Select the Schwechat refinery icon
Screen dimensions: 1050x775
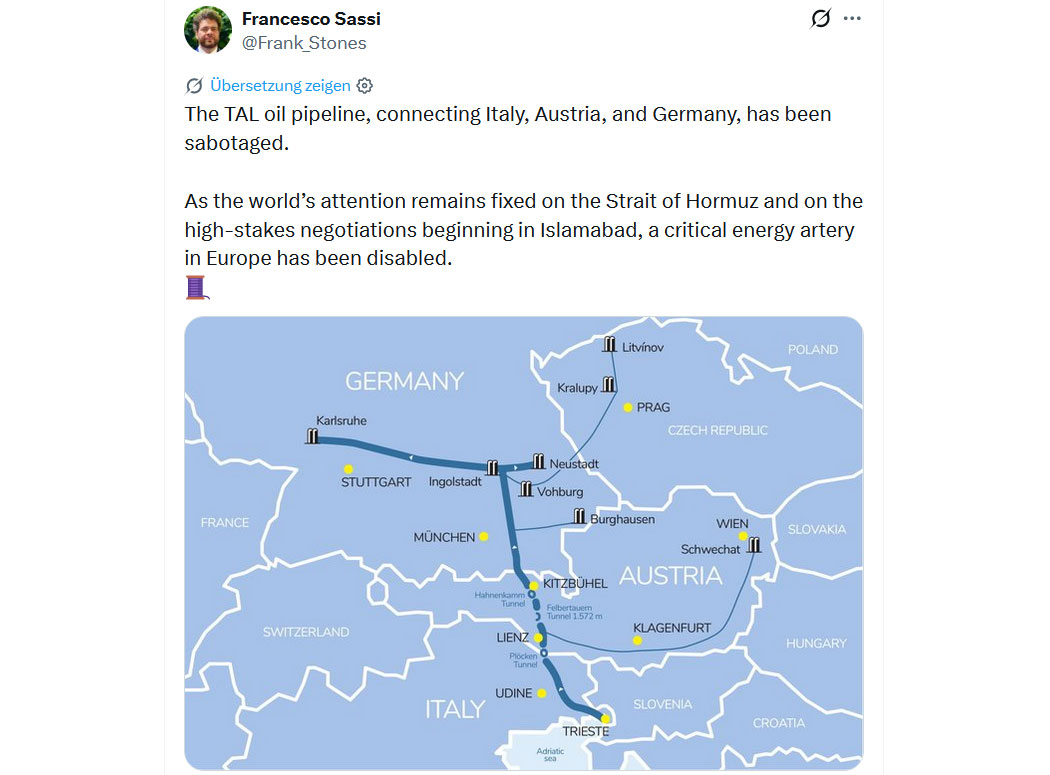click(754, 545)
